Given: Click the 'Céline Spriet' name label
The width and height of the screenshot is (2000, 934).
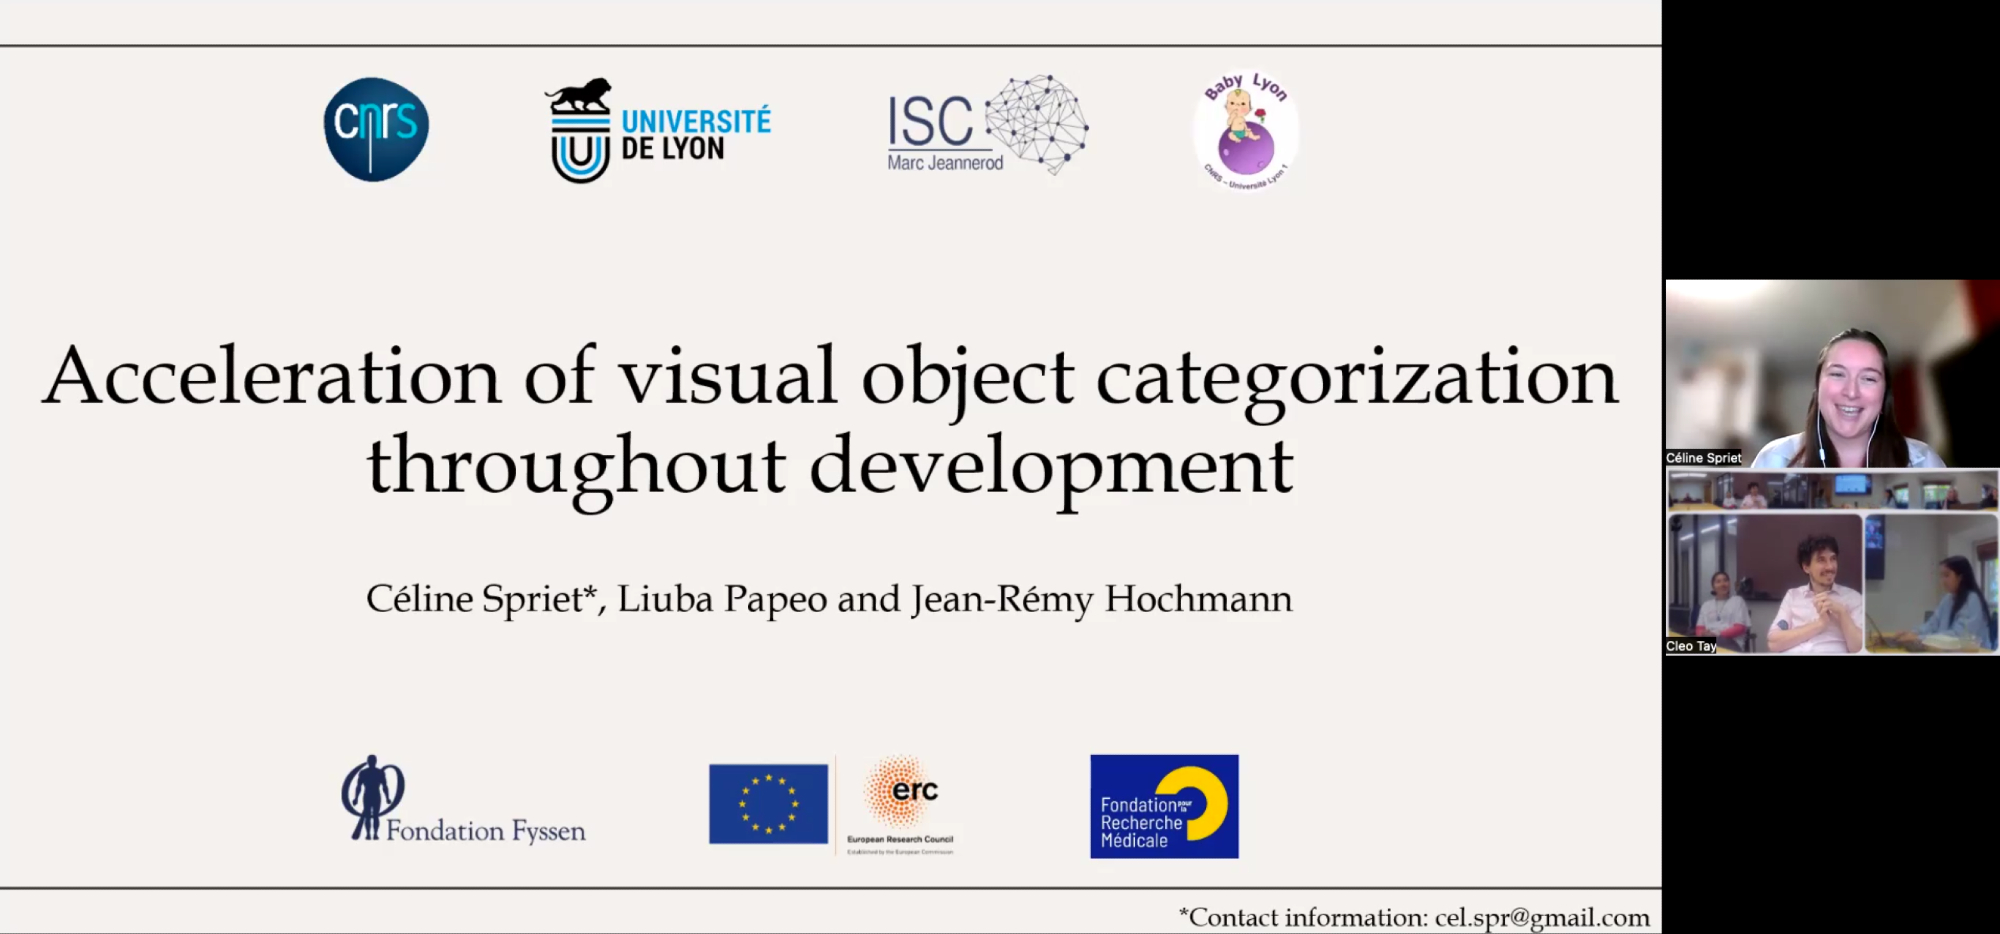Looking at the screenshot, I should click(1704, 458).
